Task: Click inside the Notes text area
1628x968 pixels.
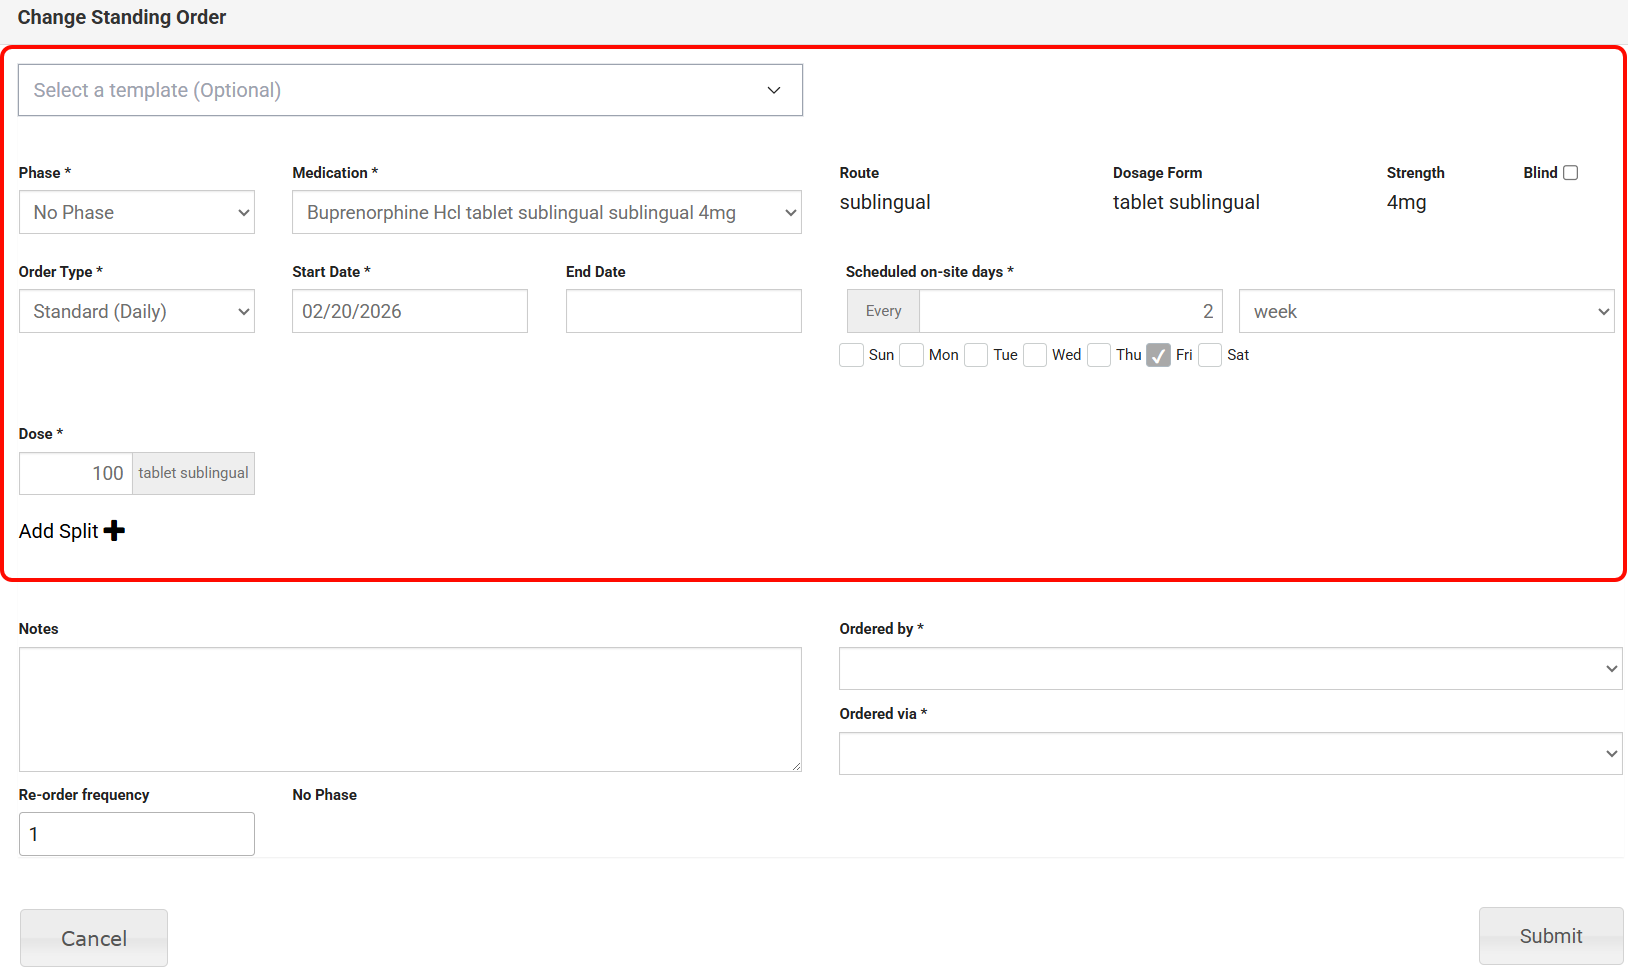Action: (x=410, y=709)
